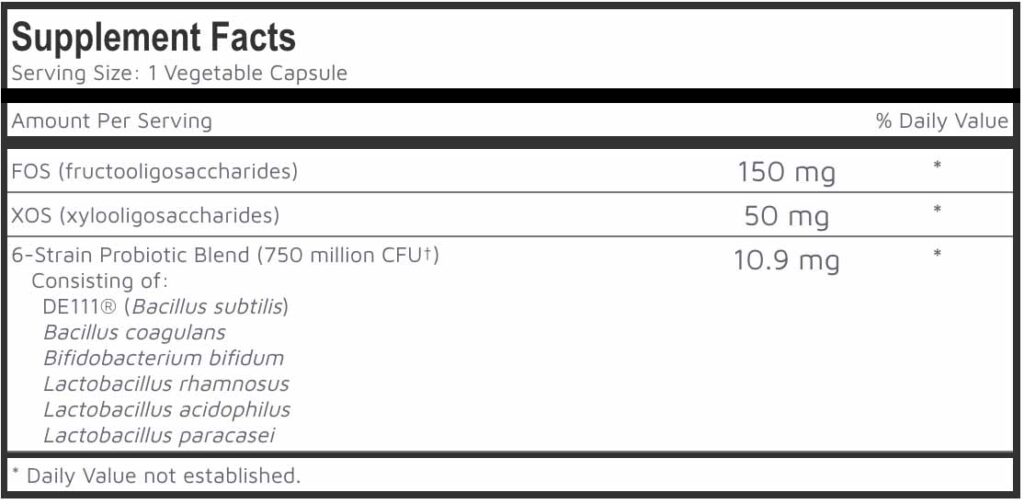Select the Lactobacillus acidophilus strain
Image resolution: width=1024 pixels, height=504 pixels.
(x=167, y=410)
